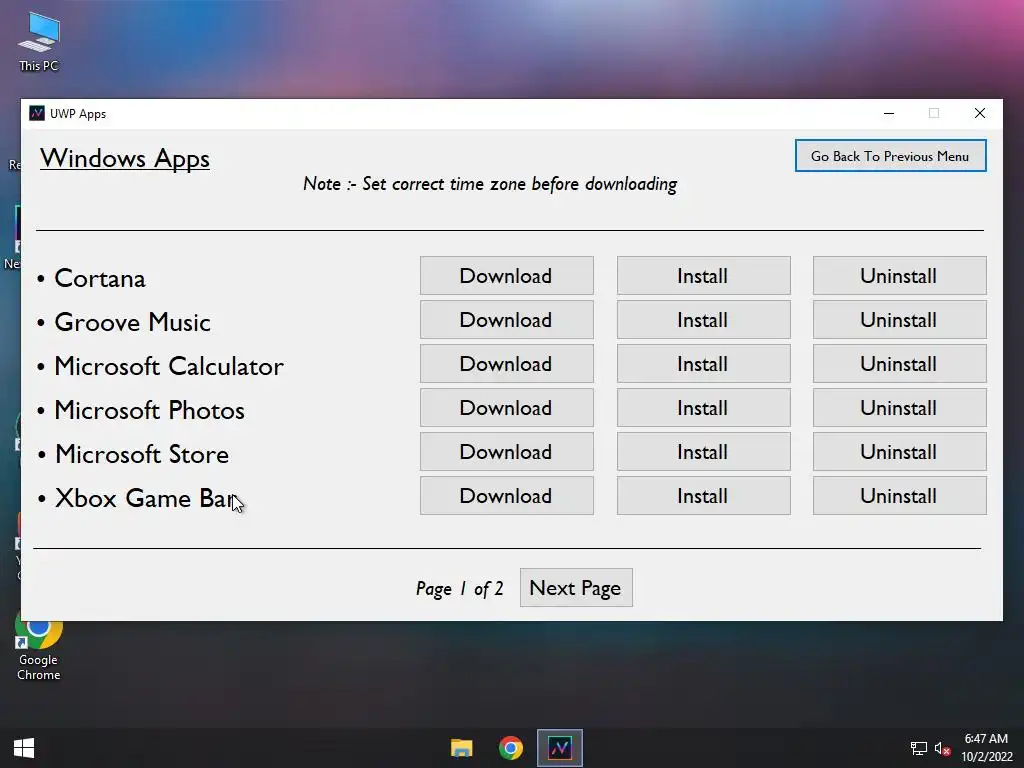
Task: Click the Cortana list label
Action: [99, 278]
